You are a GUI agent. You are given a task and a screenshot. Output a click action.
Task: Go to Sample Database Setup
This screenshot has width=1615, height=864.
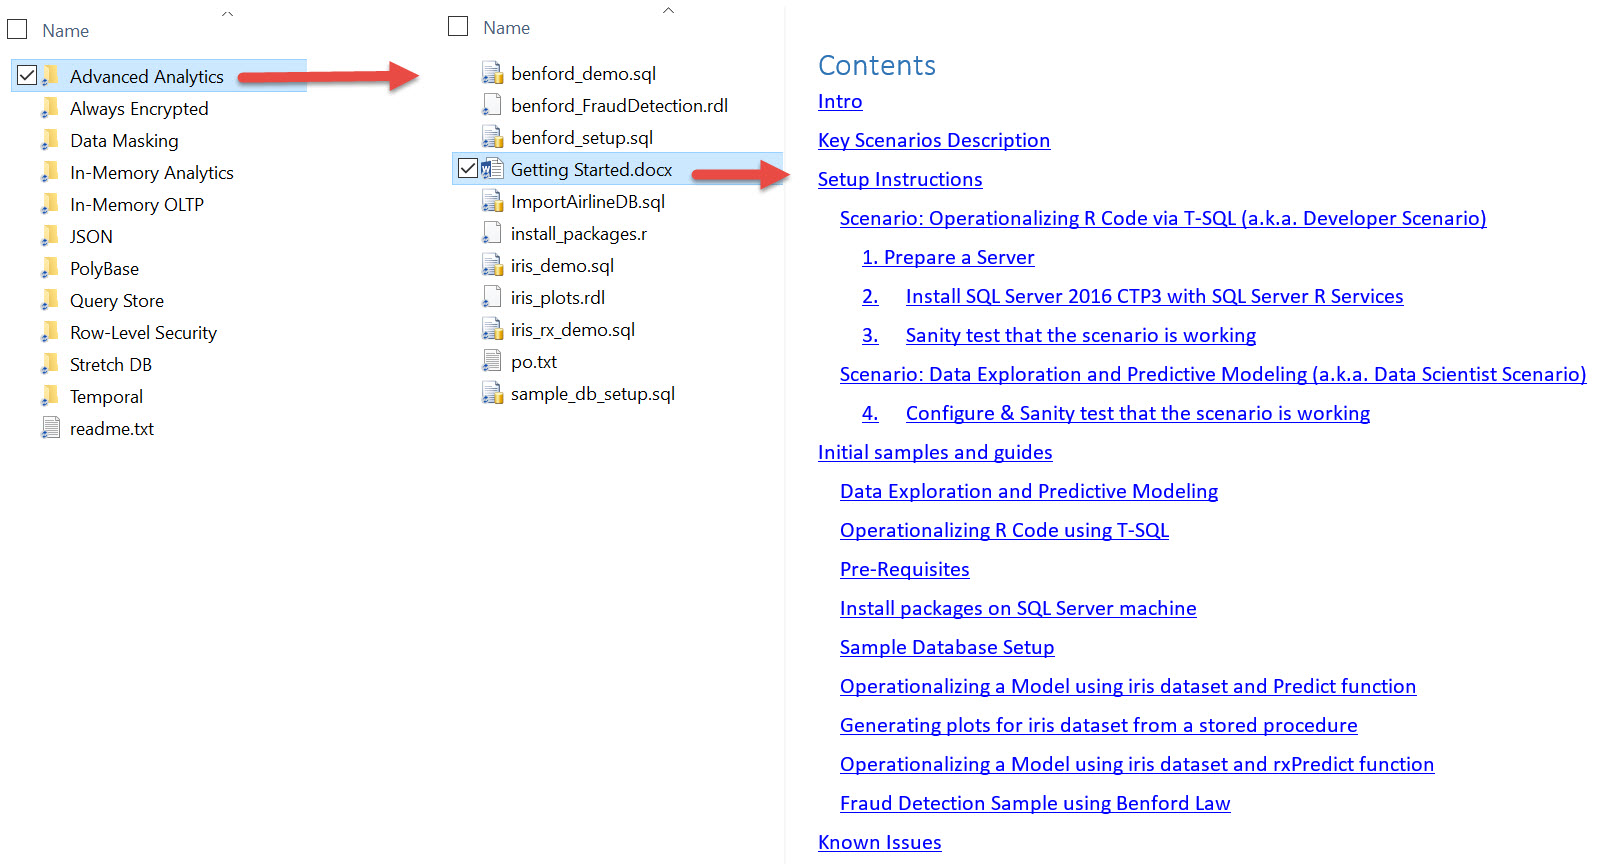pos(947,648)
